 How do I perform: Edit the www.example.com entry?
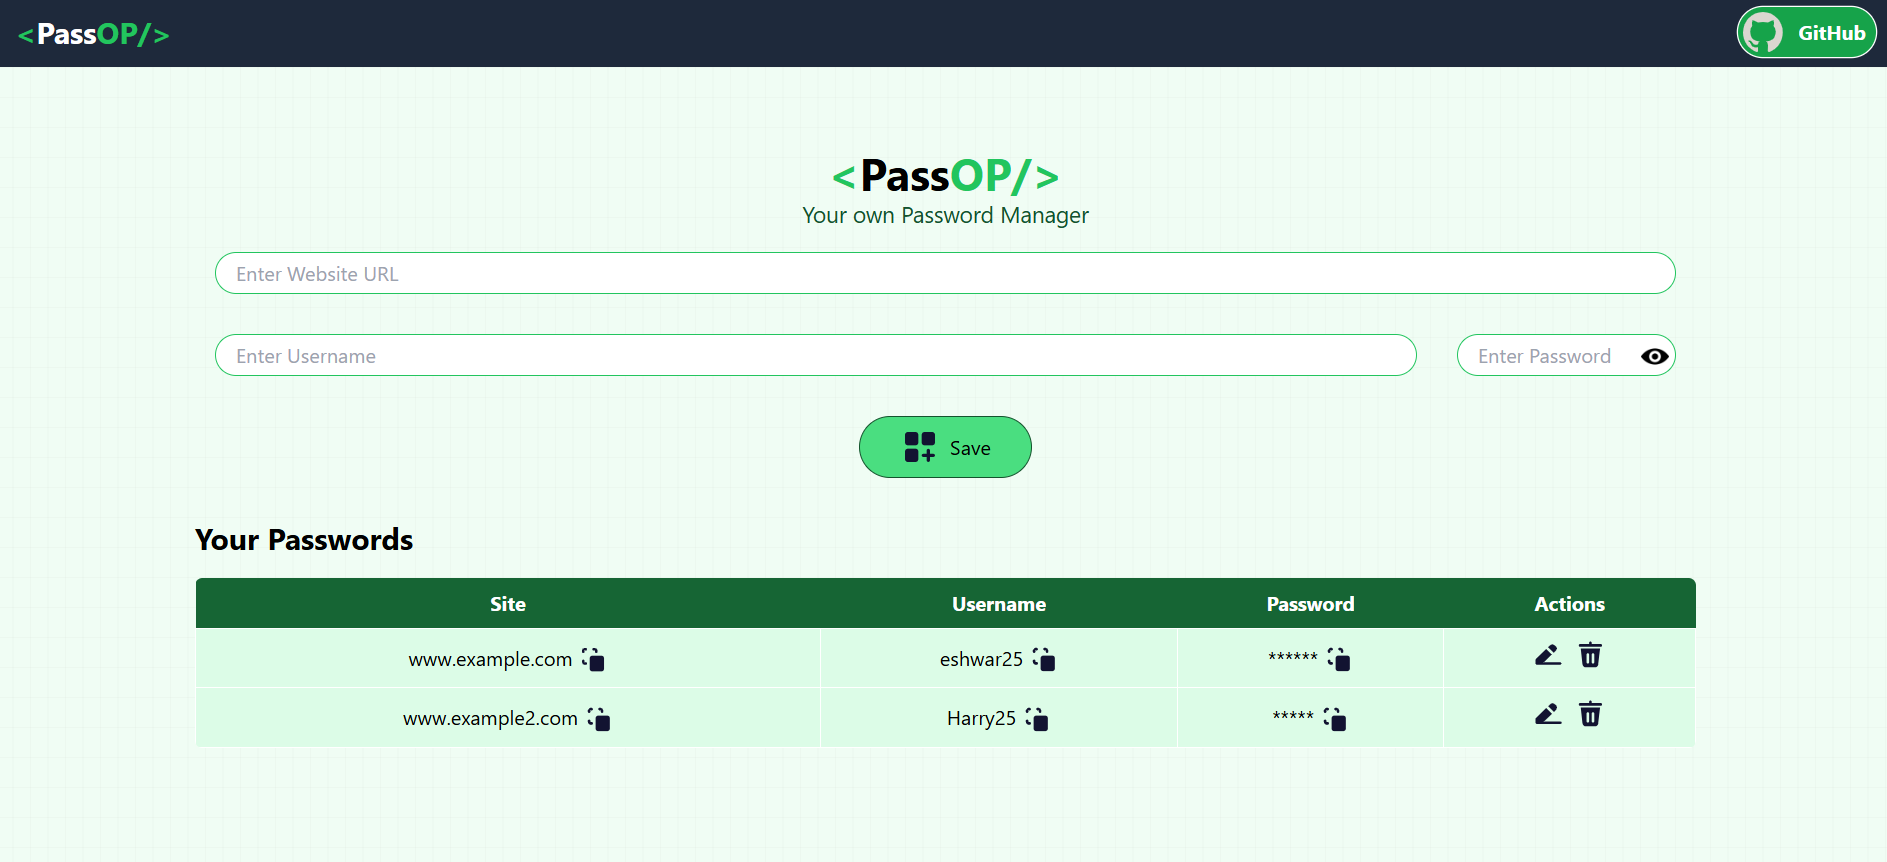[x=1548, y=655]
